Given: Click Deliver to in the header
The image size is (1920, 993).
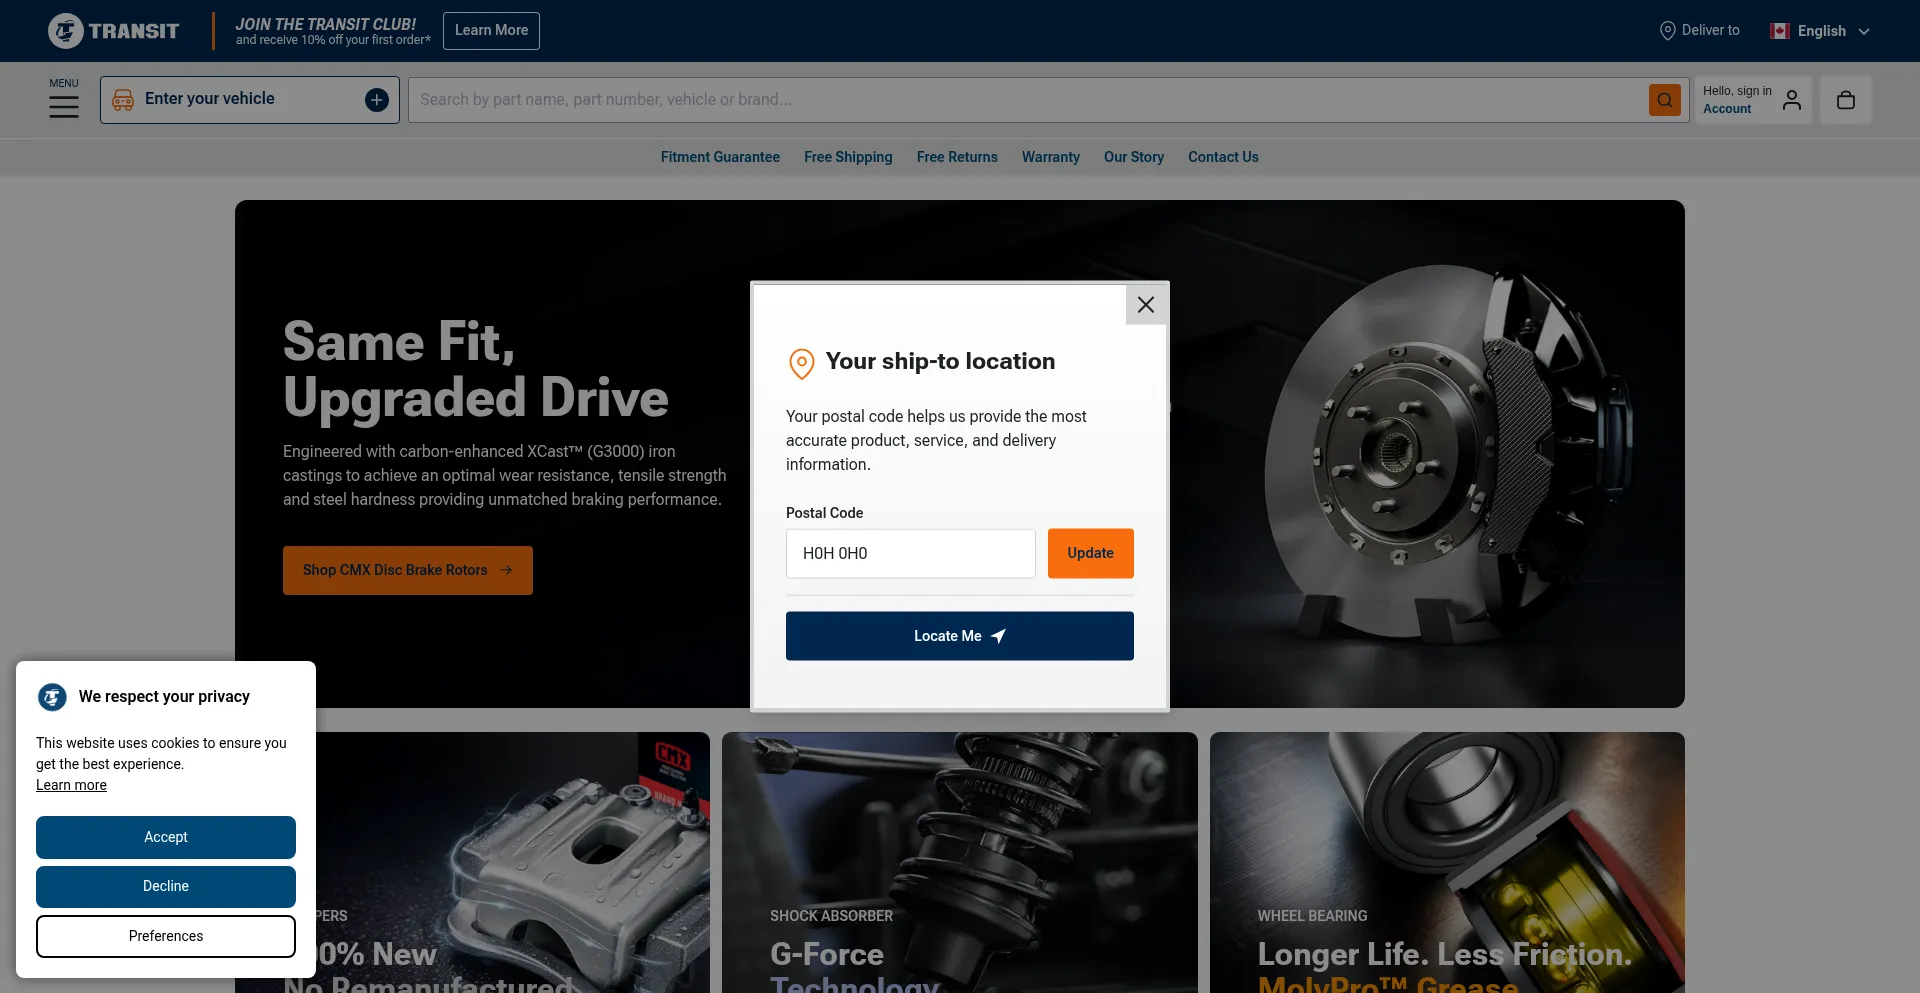Looking at the screenshot, I should pos(1699,31).
